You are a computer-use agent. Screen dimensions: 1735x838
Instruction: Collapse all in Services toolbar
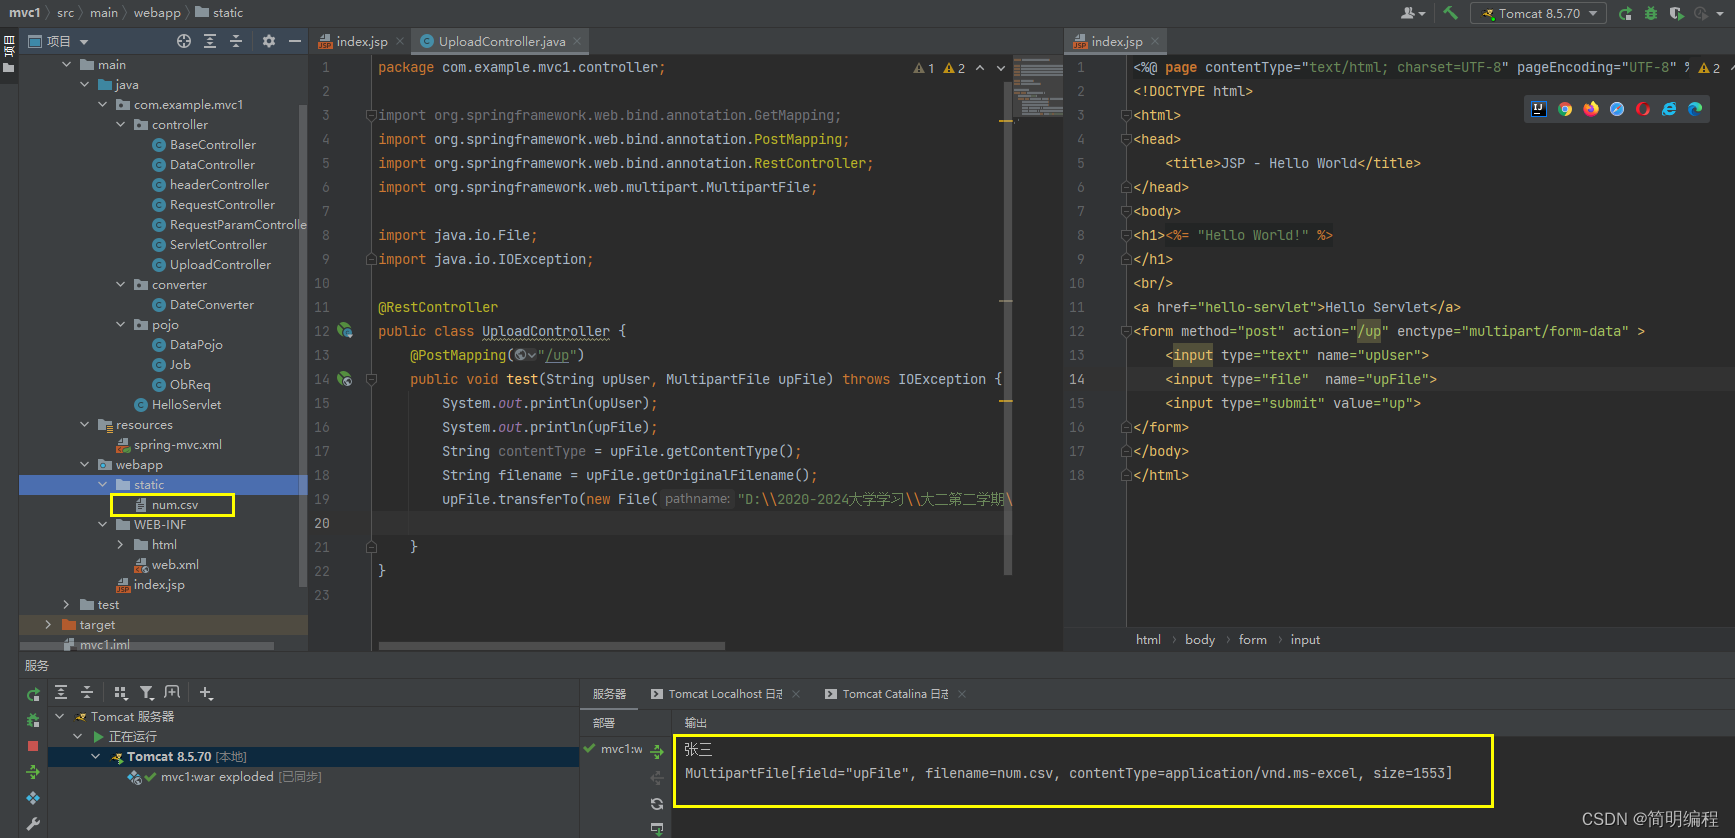click(x=87, y=692)
